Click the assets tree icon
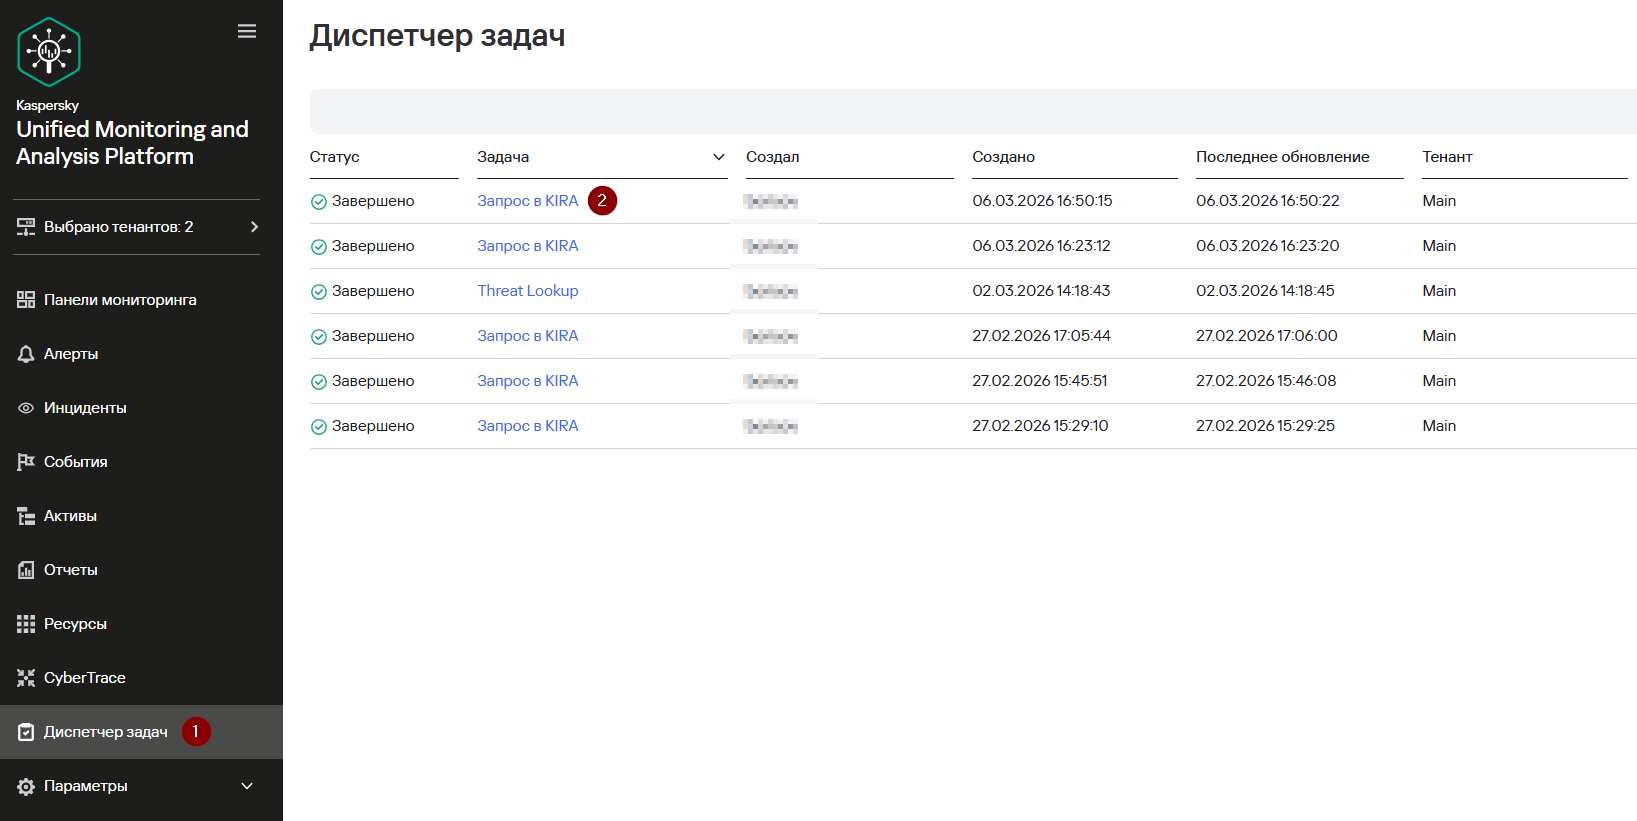The image size is (1637, 821). point(26,516)
